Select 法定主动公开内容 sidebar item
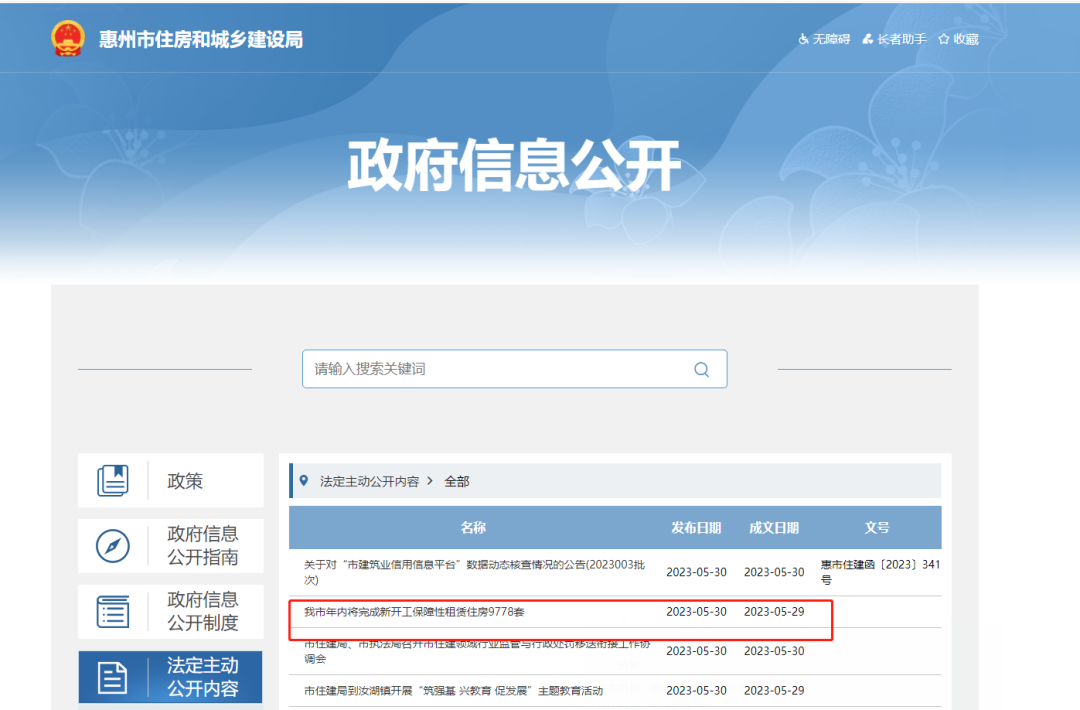 pyautogui.click(x=171, y=677)
